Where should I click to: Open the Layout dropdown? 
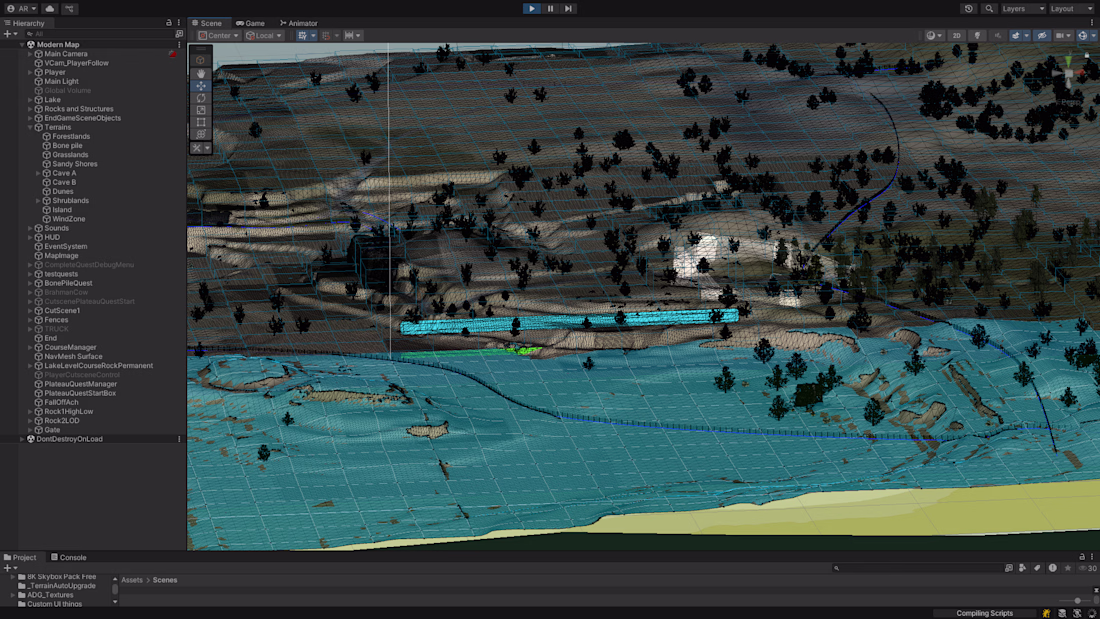[1071, 8]
